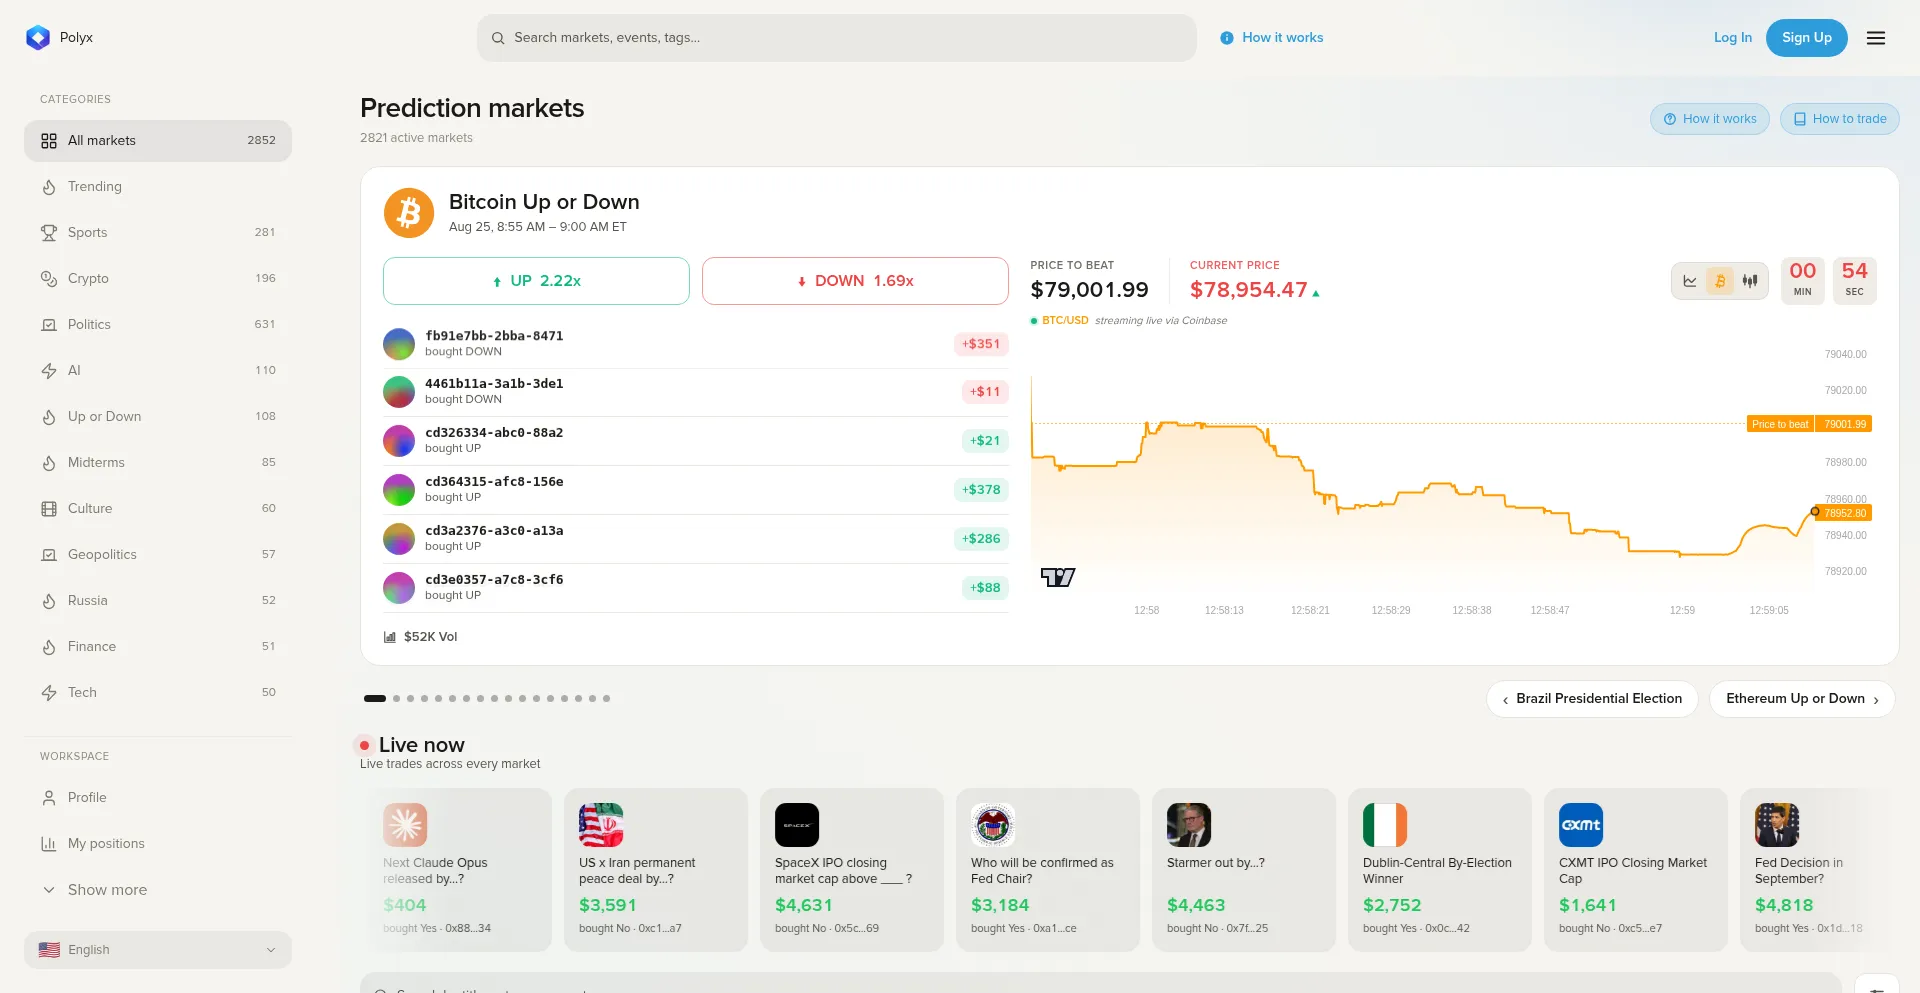Click the CXMT logo icon

(1581, 825)
